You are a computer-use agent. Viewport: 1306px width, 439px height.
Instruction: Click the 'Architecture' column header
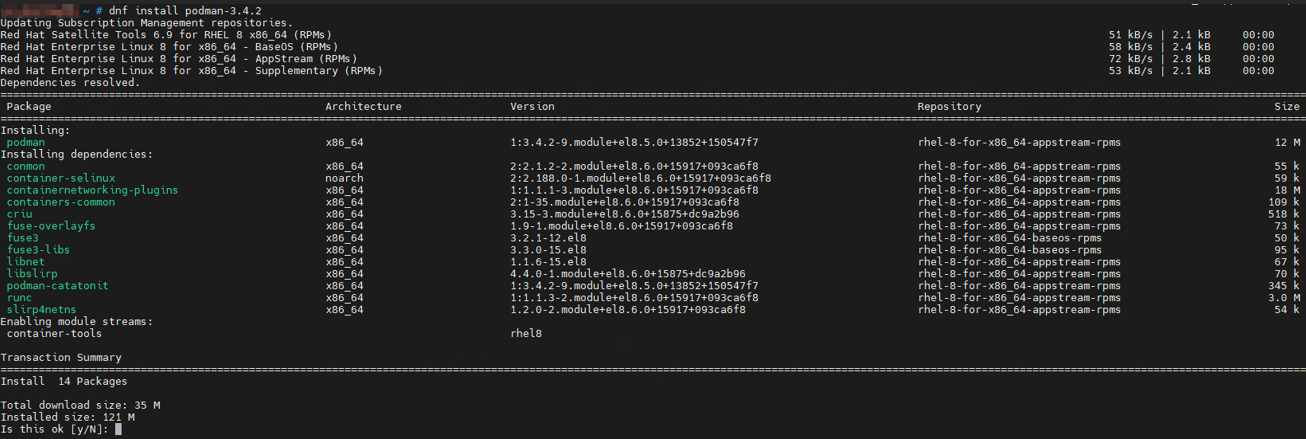pos(363,106)
